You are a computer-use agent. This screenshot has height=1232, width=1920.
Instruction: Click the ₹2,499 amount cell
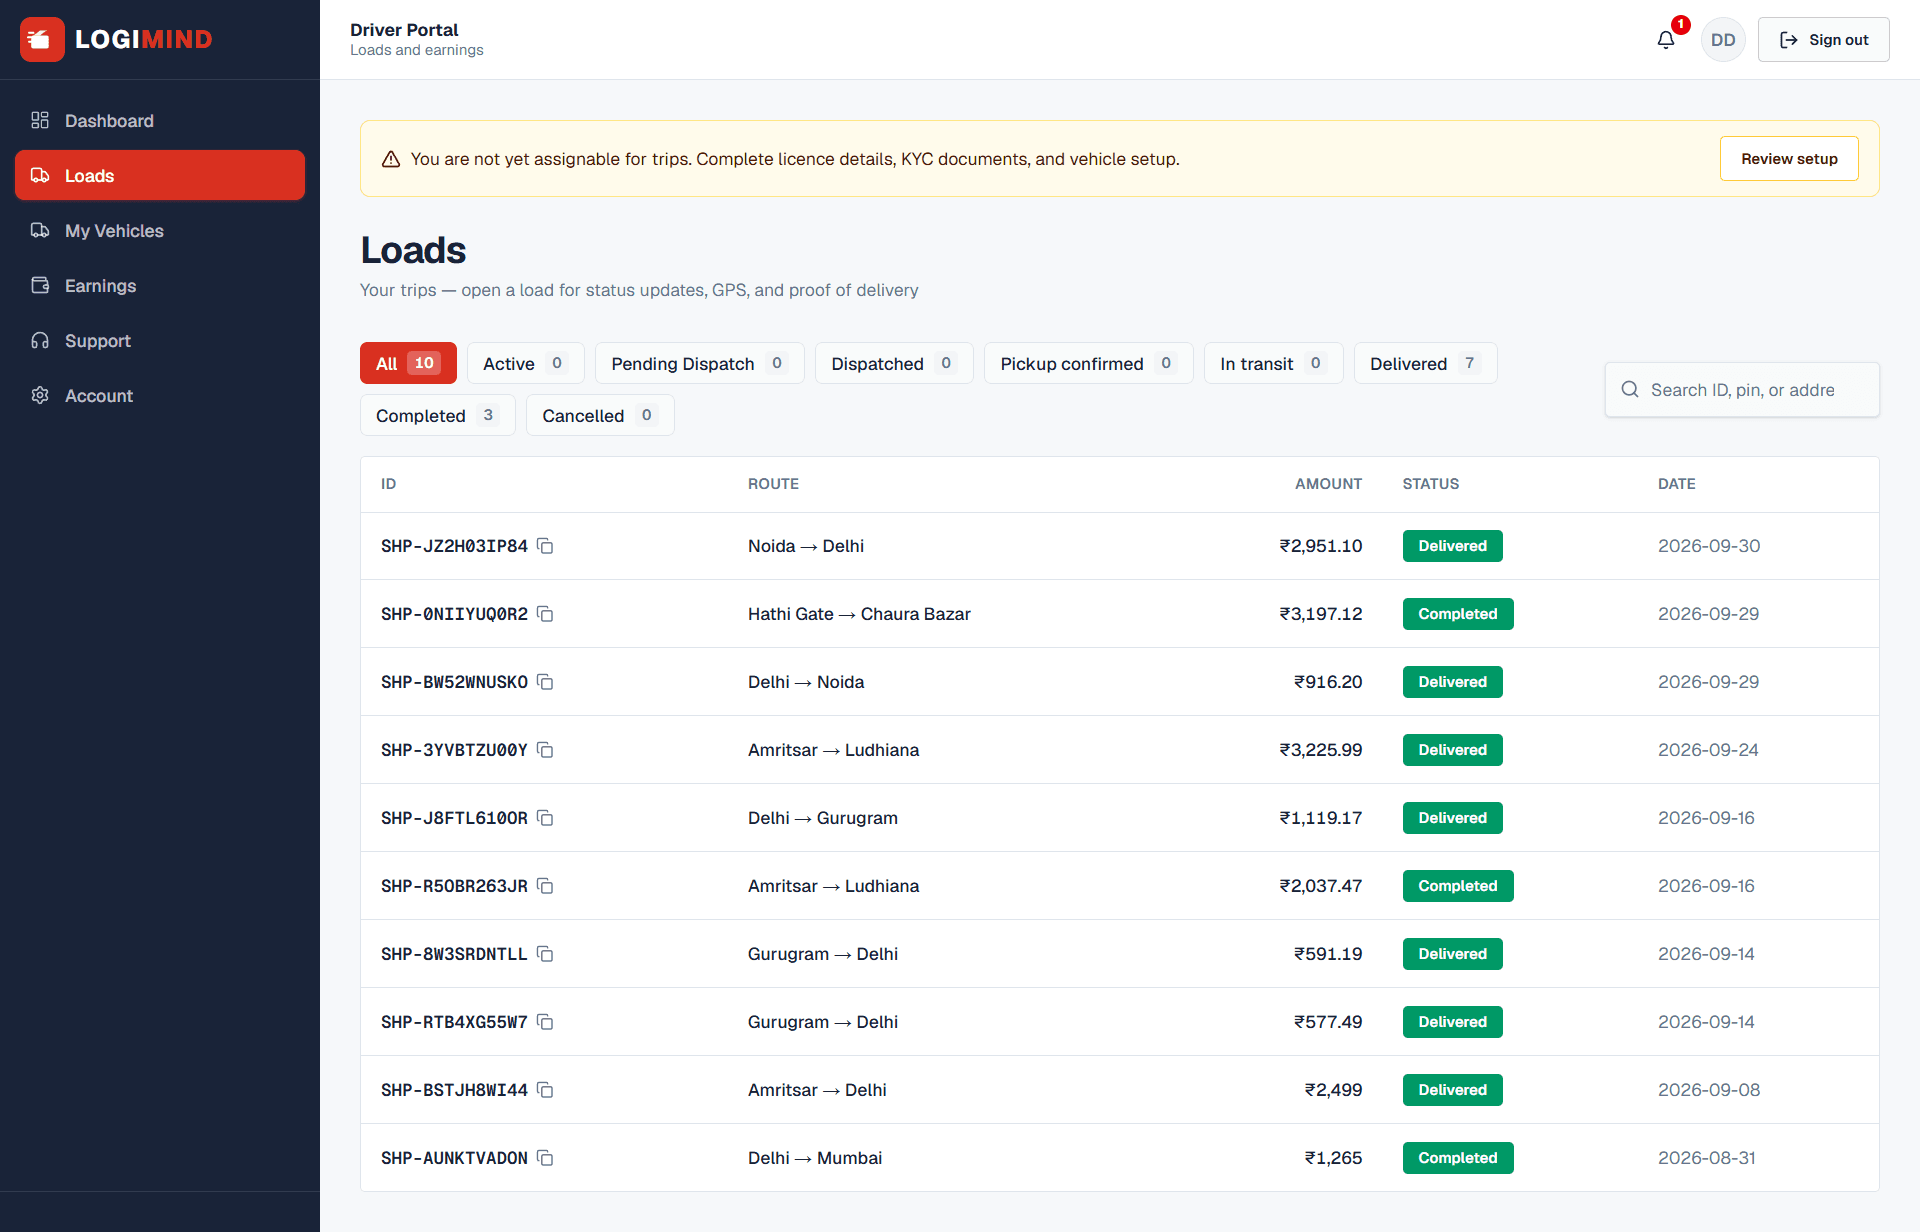pyautogui.click(x=1333, y=1090)
